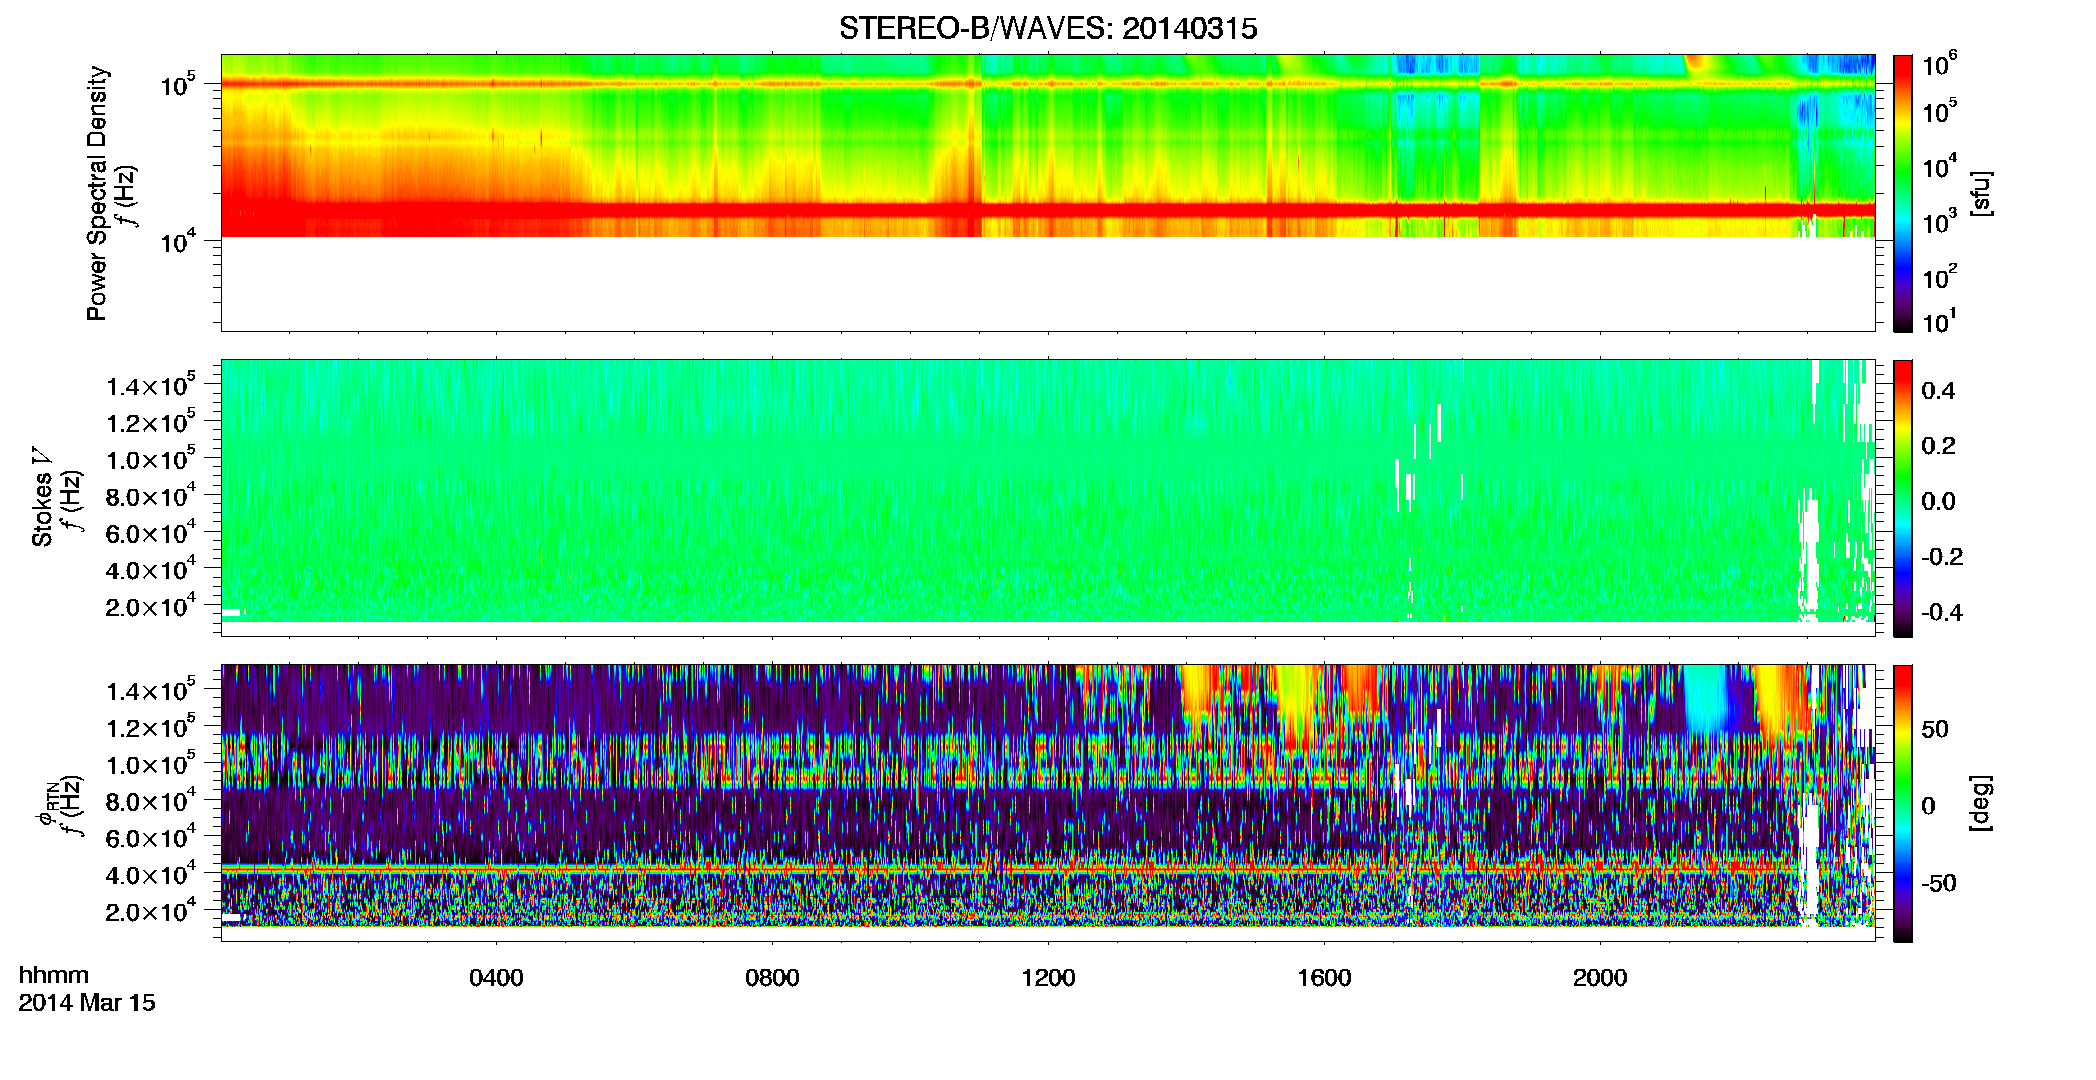Click the 2014 Mar 15 date label
The image size is (2096, 1080).
tap(87, 1002)
